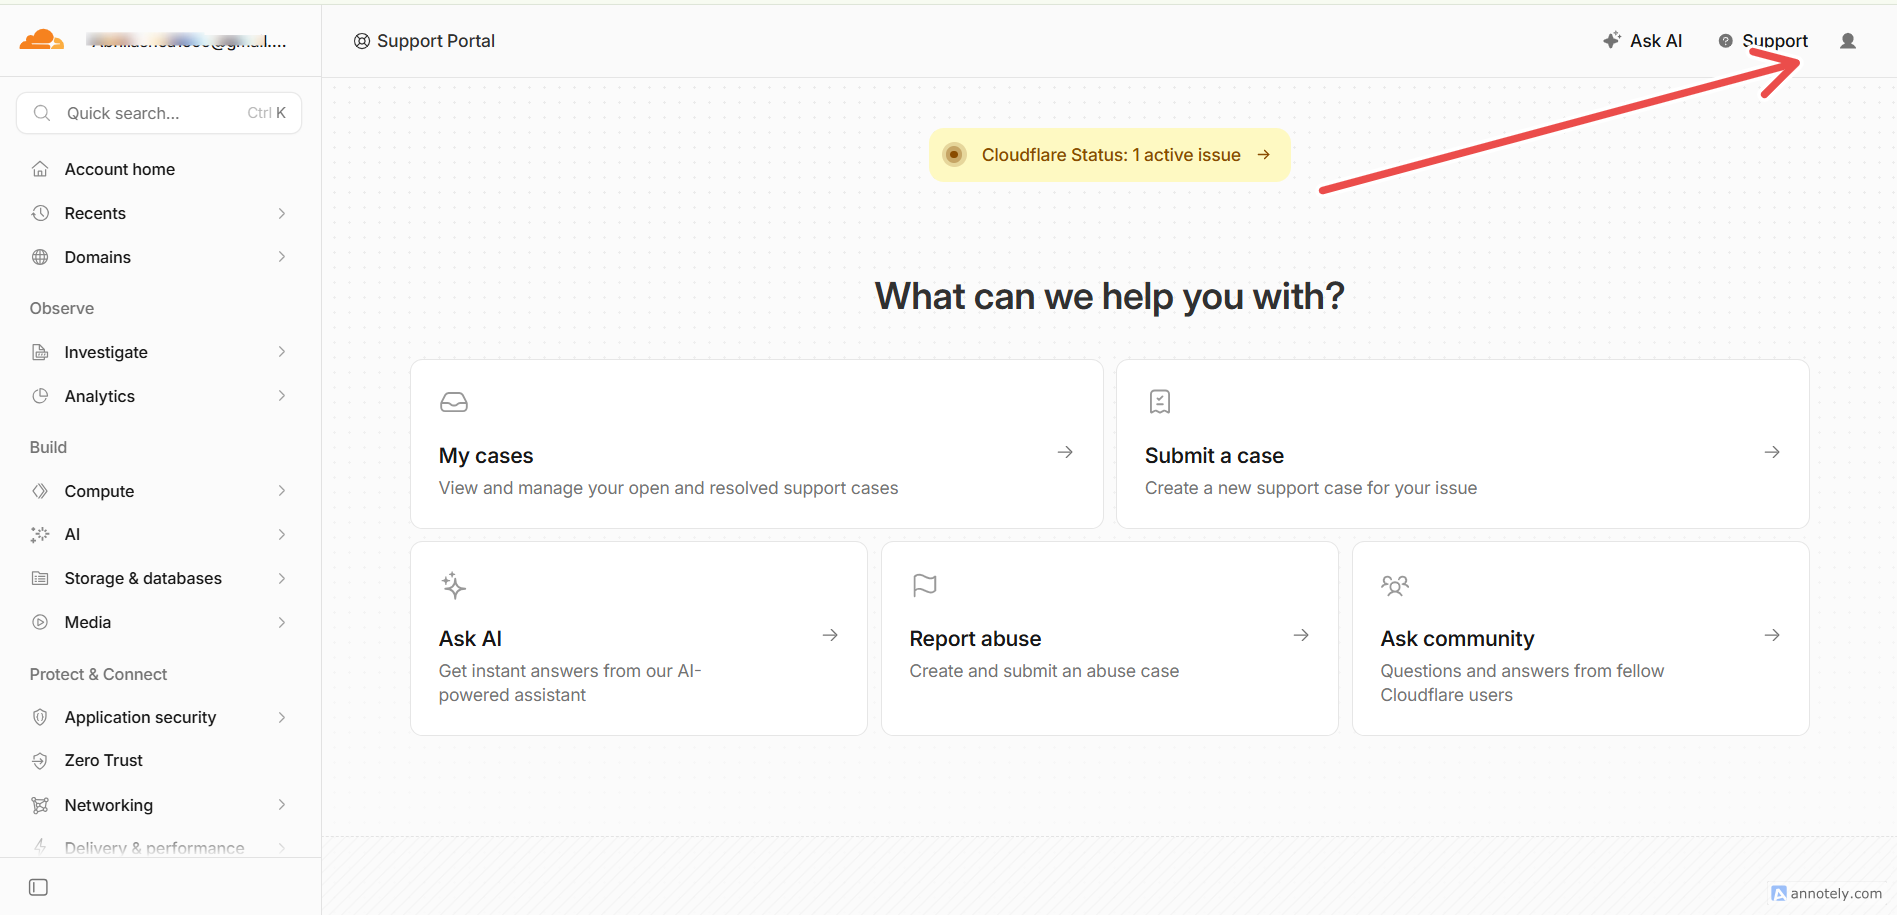Open the Ask community card title
The image size is (1897, 915).
pyautogui.click(x=1457, y=639)
